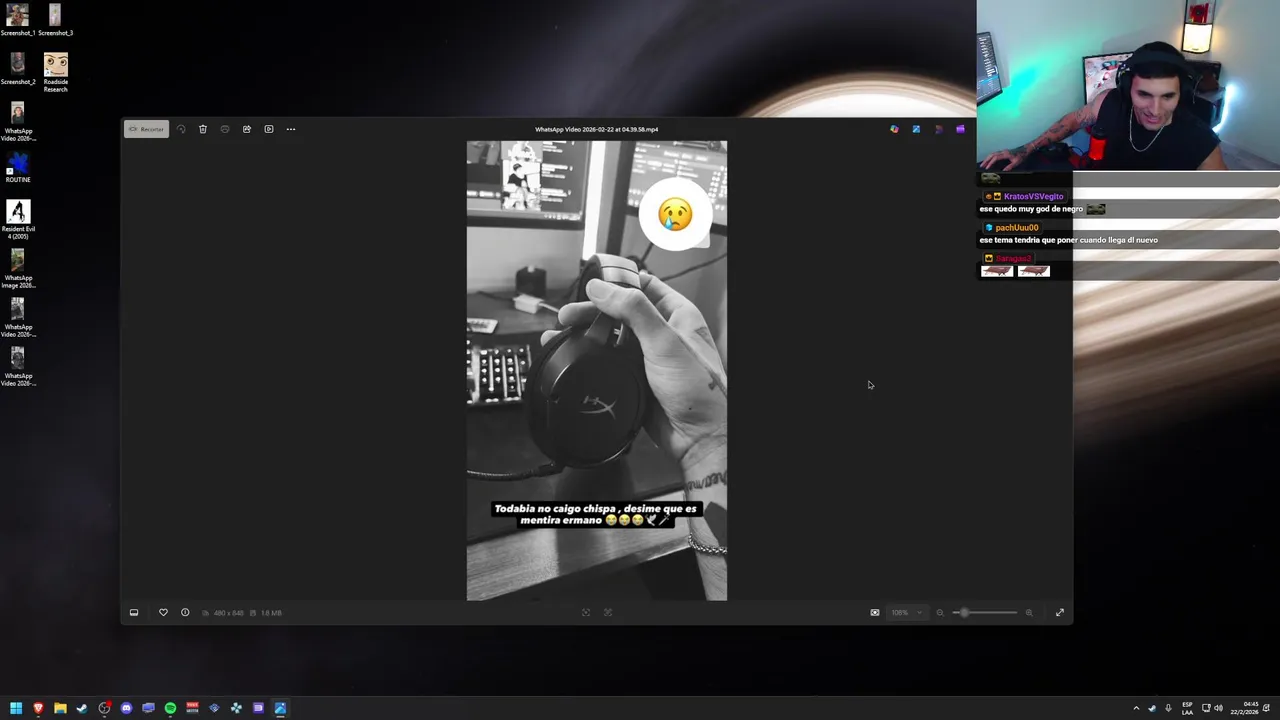
Task: Click the microphone icon in system tray
Action: pyautogui.click(x=1168, y=708)
